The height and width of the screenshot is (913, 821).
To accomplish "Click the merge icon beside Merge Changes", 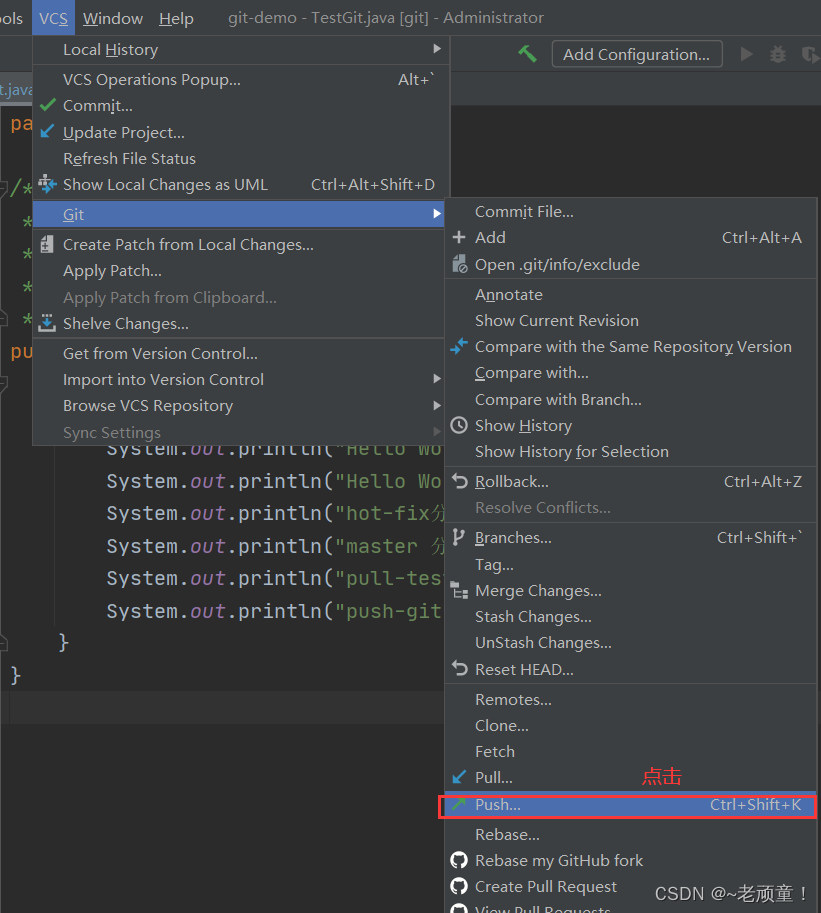I will (x=459, y=590).
